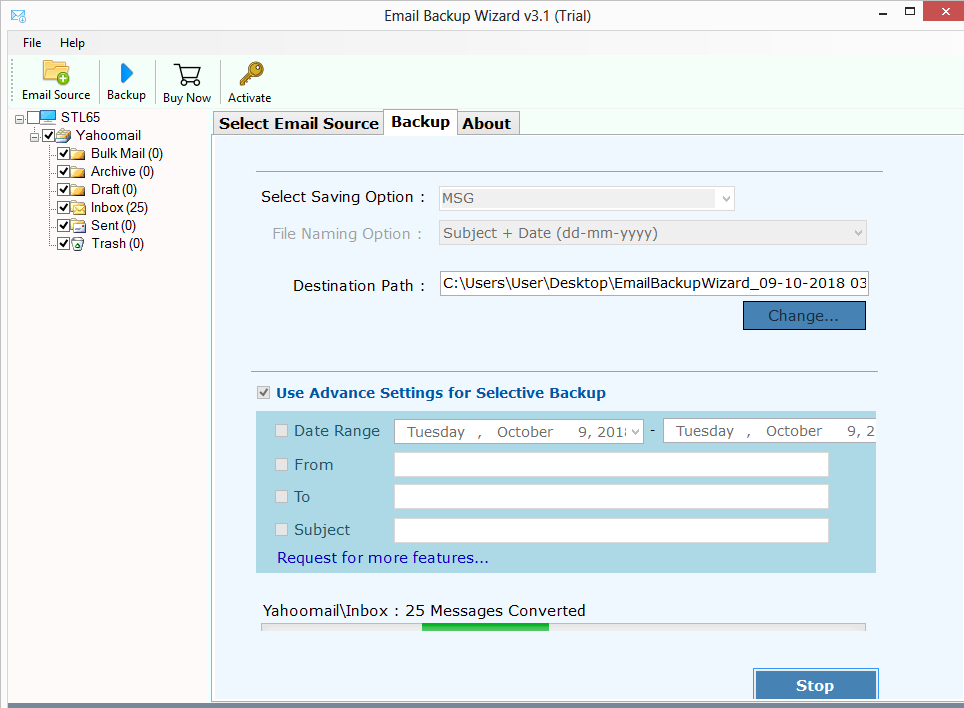Viewport: 964px width, 708px height.
Task: Open the start date picker dropdown
Action: click(x=636, y=431)
